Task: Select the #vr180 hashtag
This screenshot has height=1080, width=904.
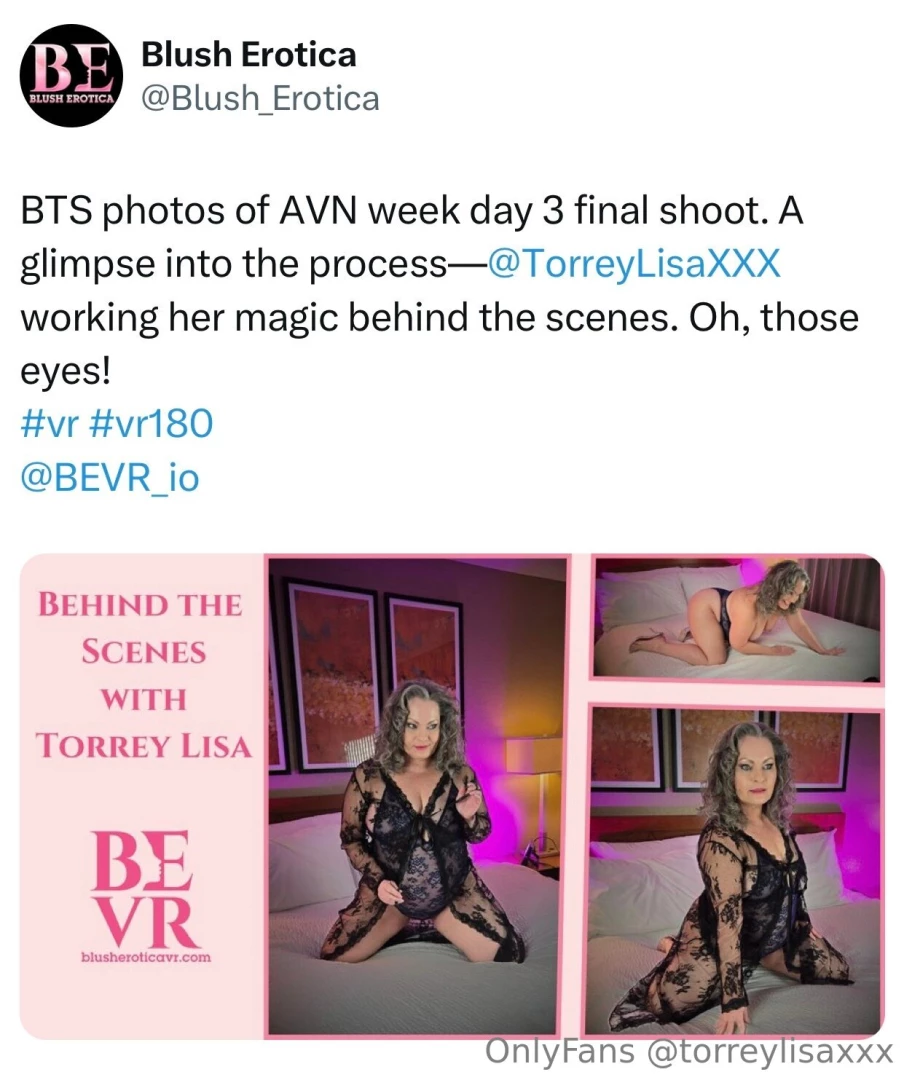Action: [152, 423]
